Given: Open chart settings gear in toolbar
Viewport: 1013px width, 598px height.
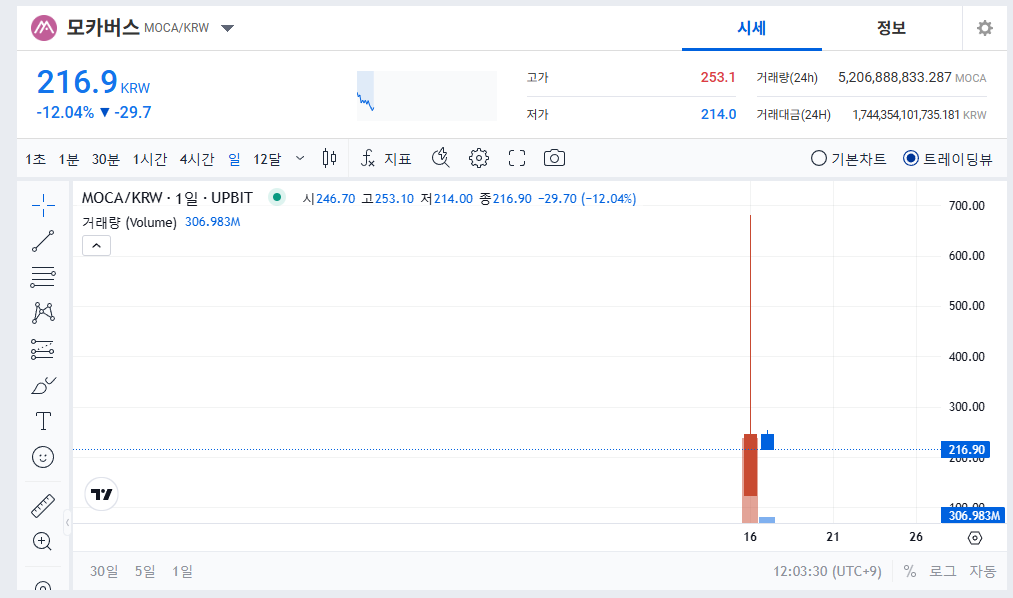Looking at the screenshot, I should [x=479, y=158].
